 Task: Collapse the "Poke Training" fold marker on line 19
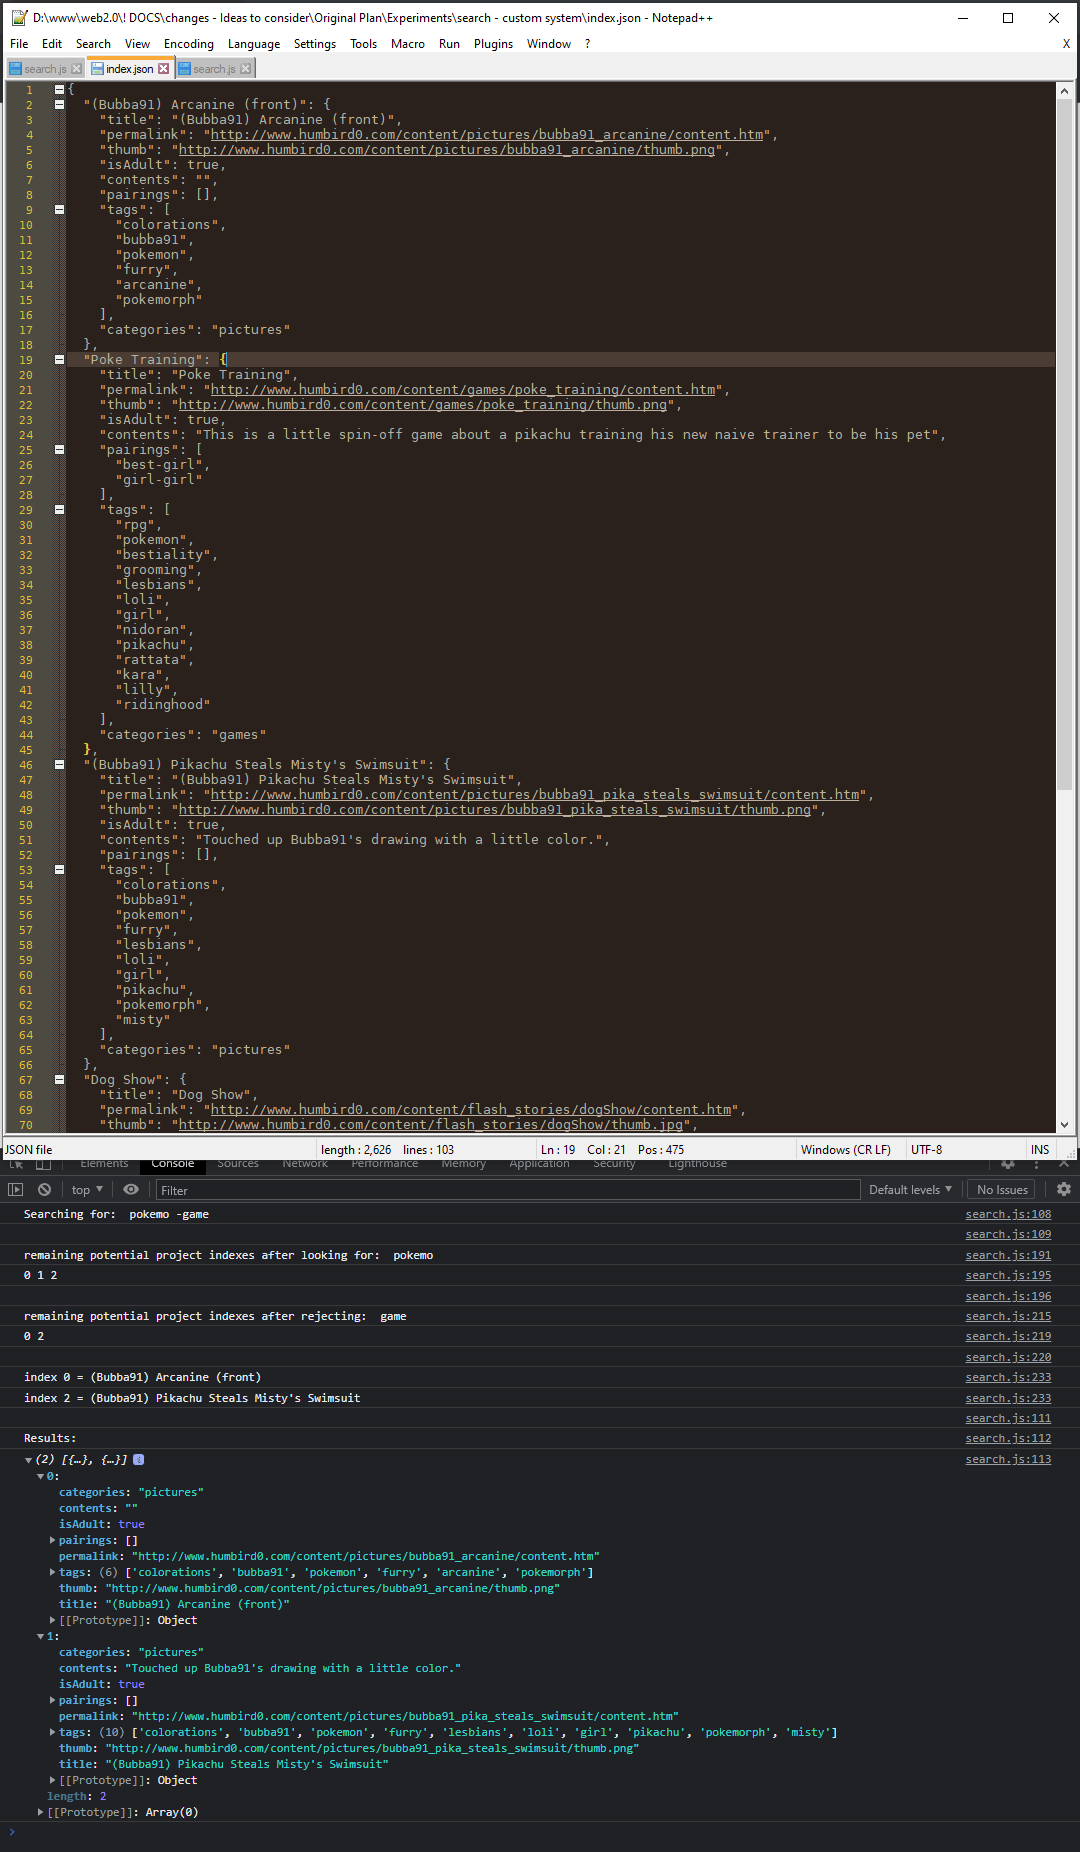coord(59,359)
